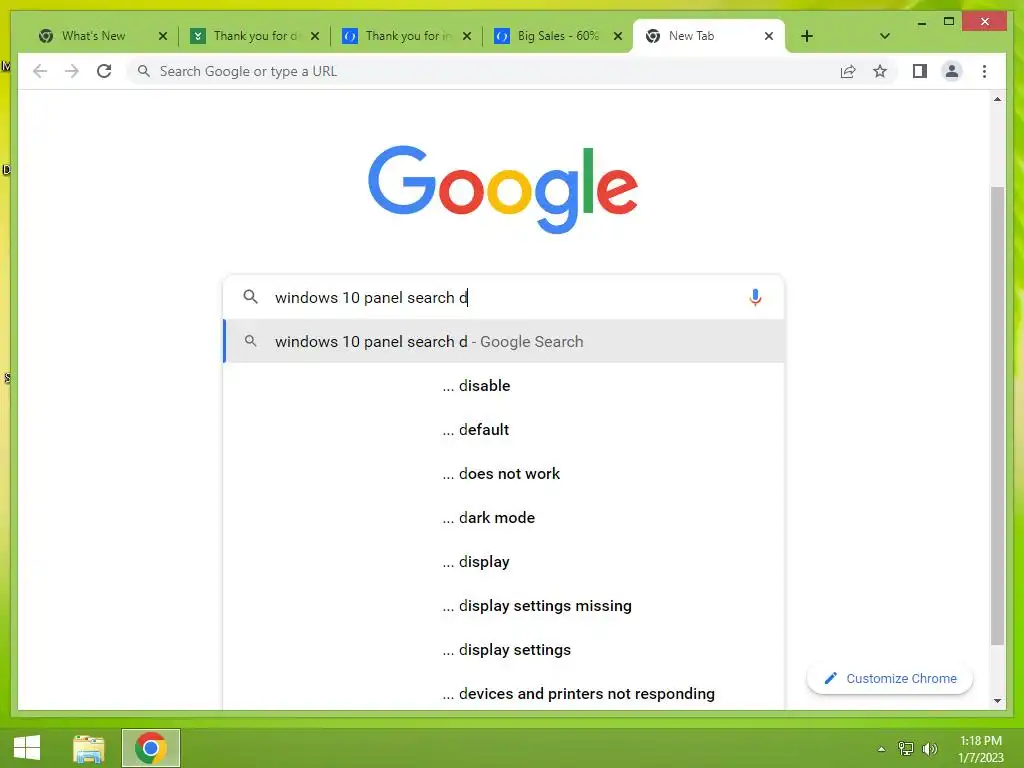Click the page scrollbar up arrow
This screenshot has width=1024, height=768.
tap(997, 99)
